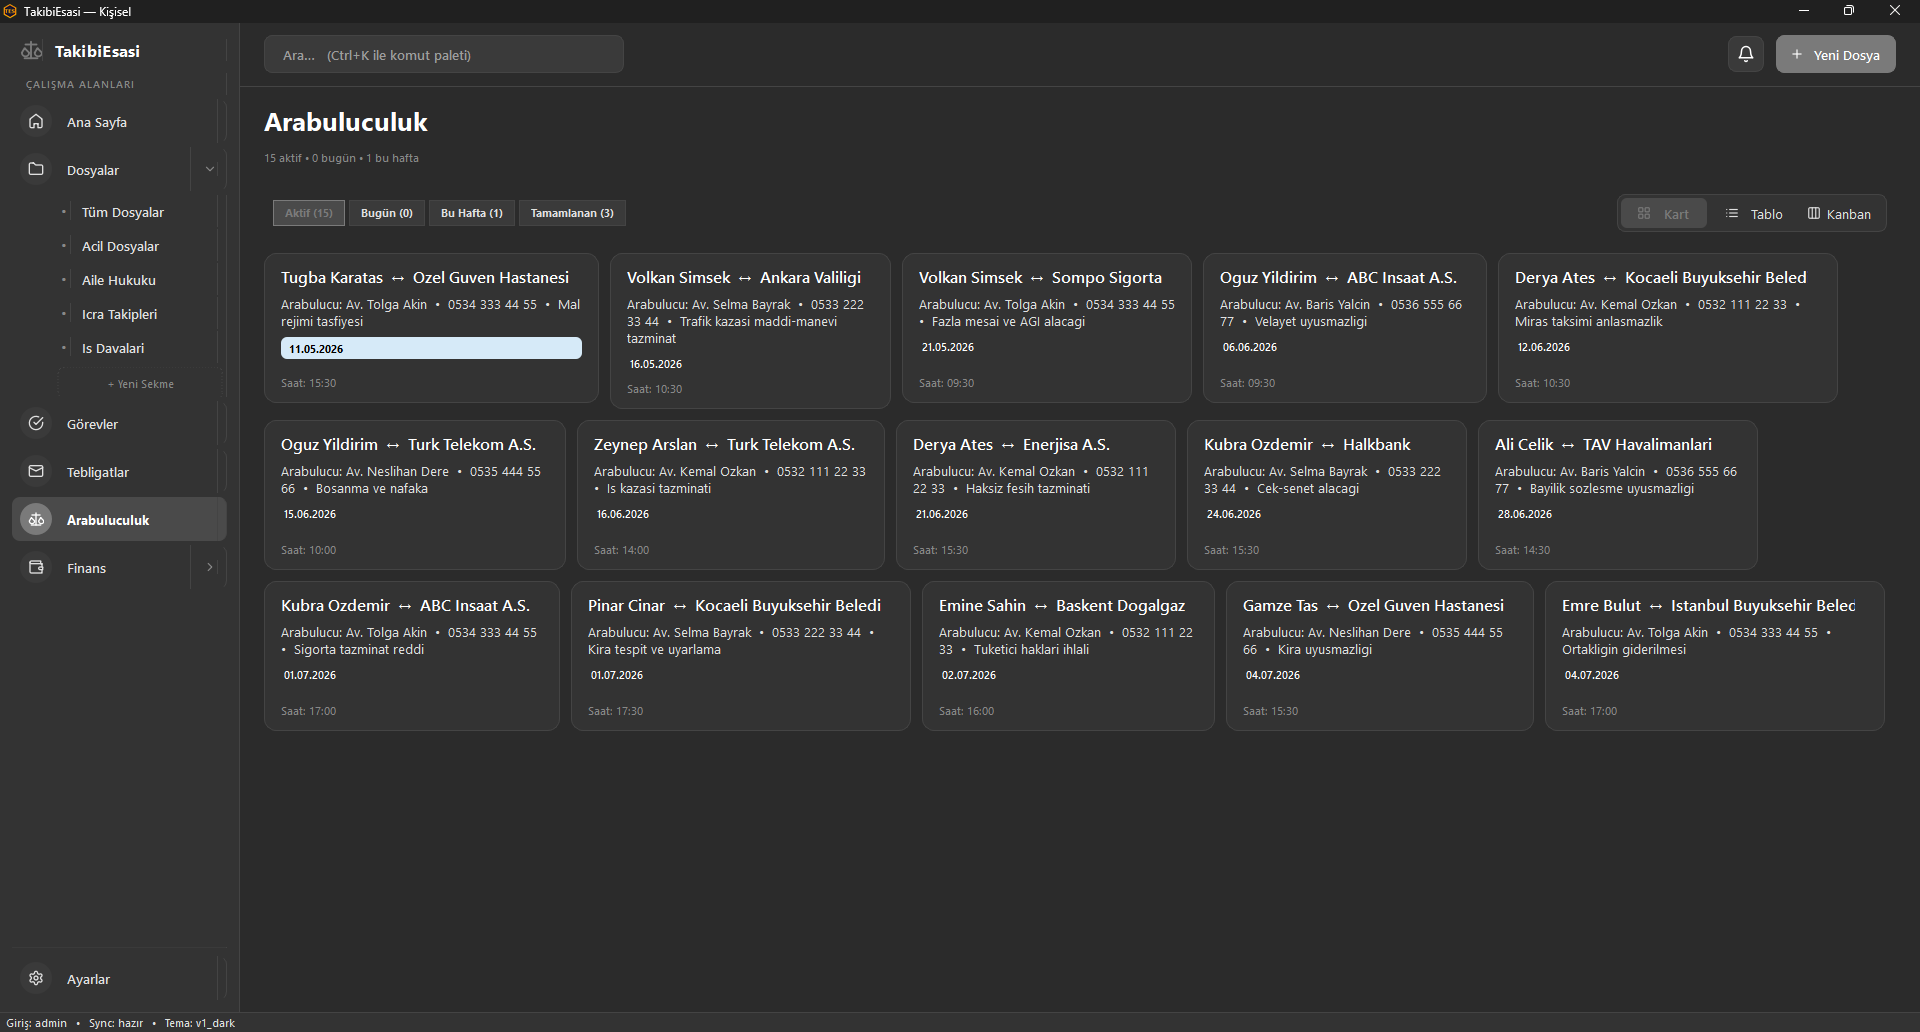Open Gamze Tas ↔ Ozel Guven Hastanesi card

click(x=1380, y=656)
